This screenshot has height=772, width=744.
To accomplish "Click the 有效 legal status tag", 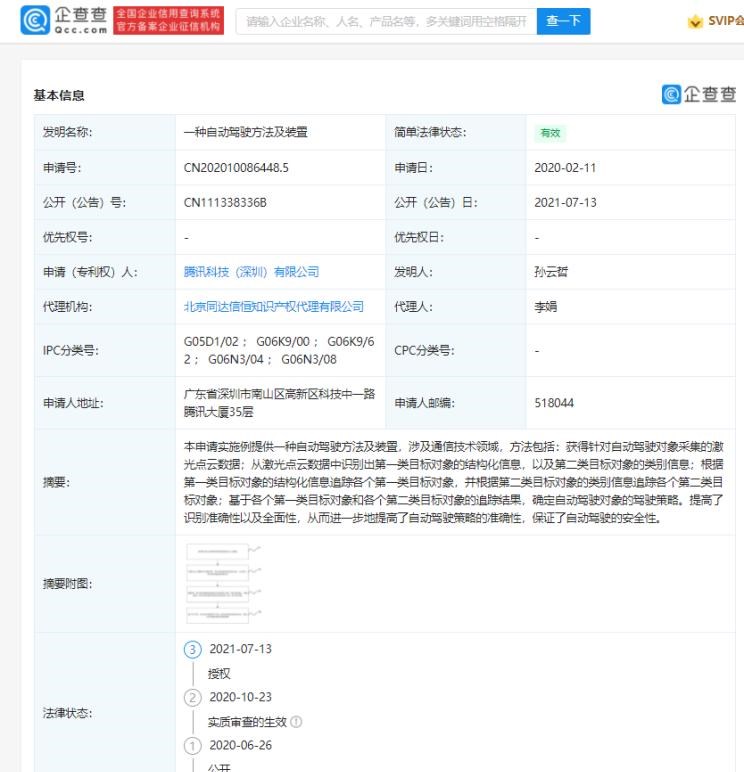I will [x=550, y=133].
